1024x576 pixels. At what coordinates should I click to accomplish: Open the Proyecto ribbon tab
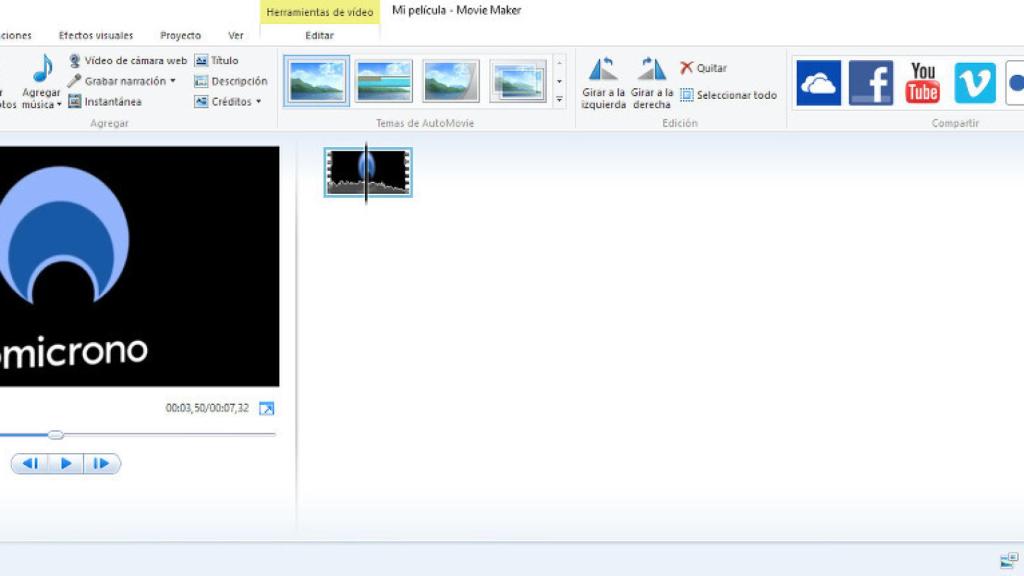coord(180,34)
